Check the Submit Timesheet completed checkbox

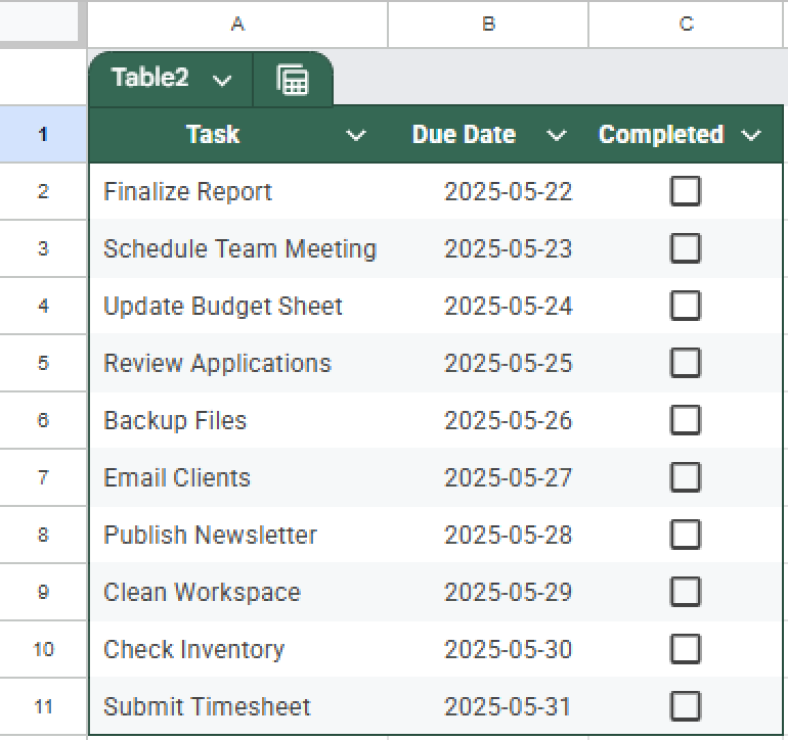coord(685,706)
